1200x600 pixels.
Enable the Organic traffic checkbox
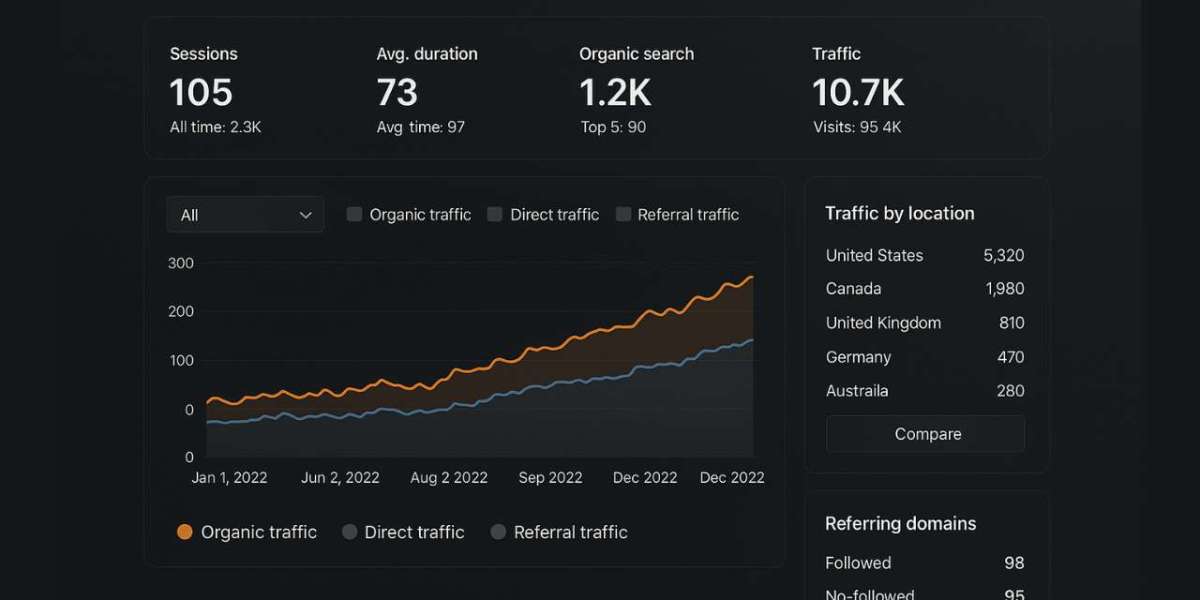354,214
